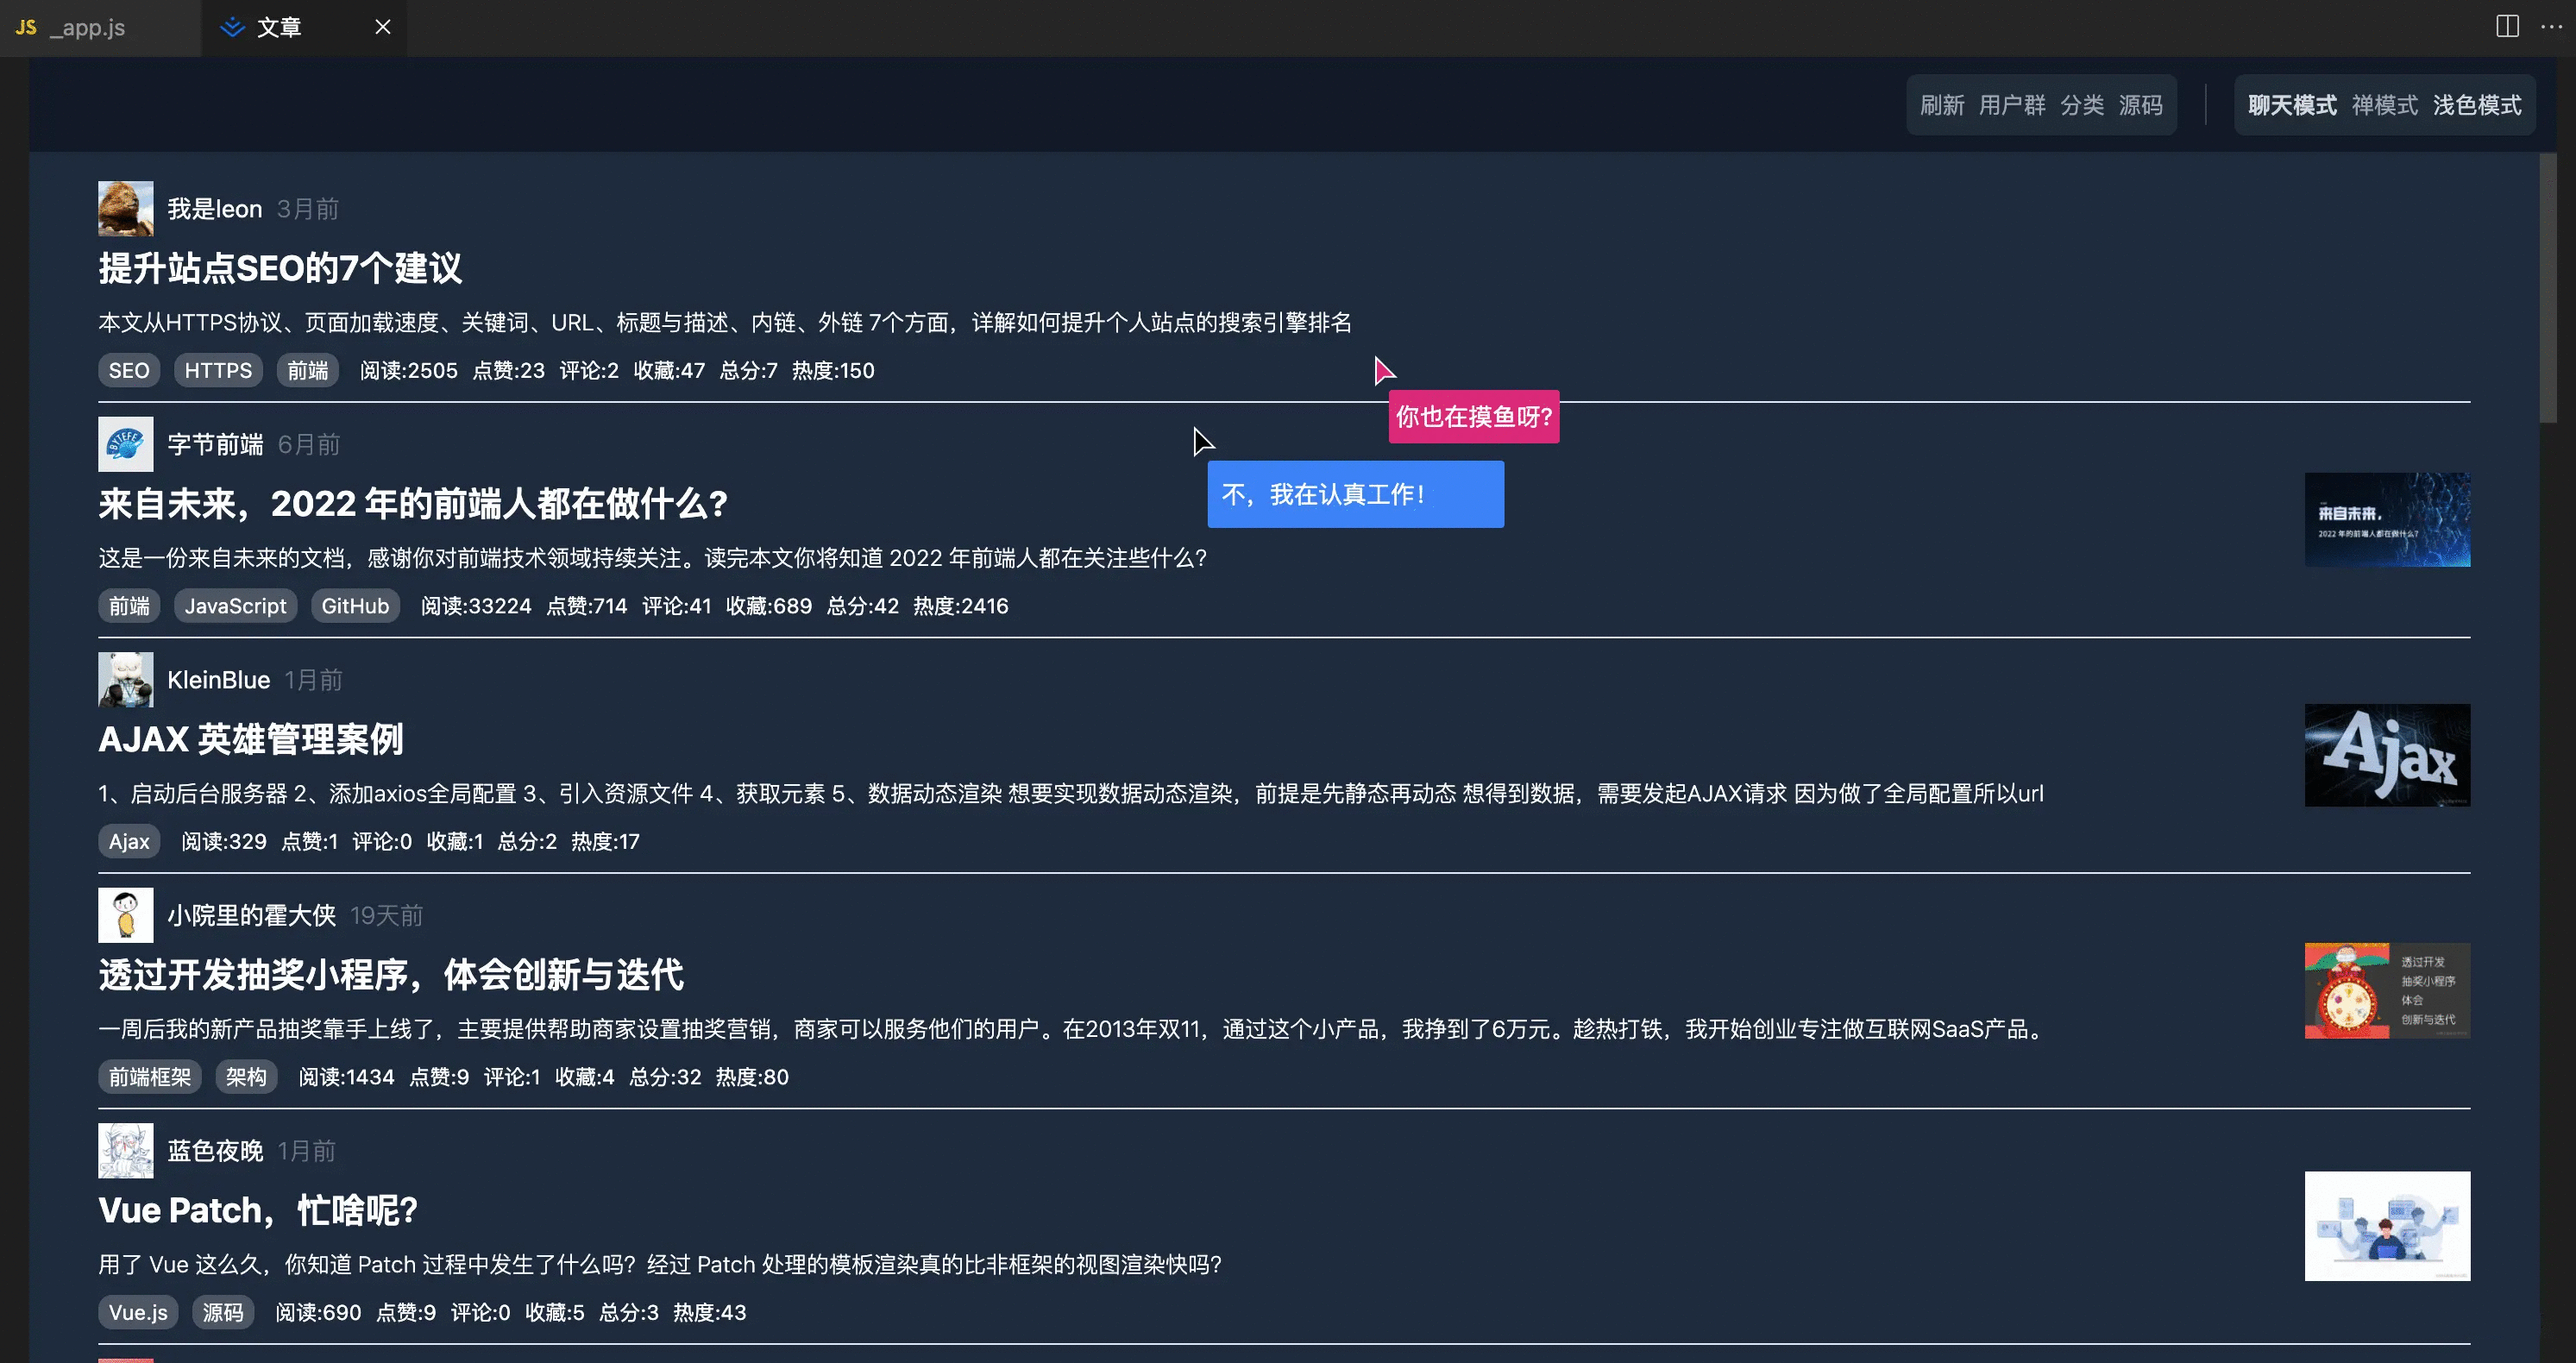Filter articles by the SEO tag
The width and height of the screenshot is (2576, 1363).
point(128,370)
